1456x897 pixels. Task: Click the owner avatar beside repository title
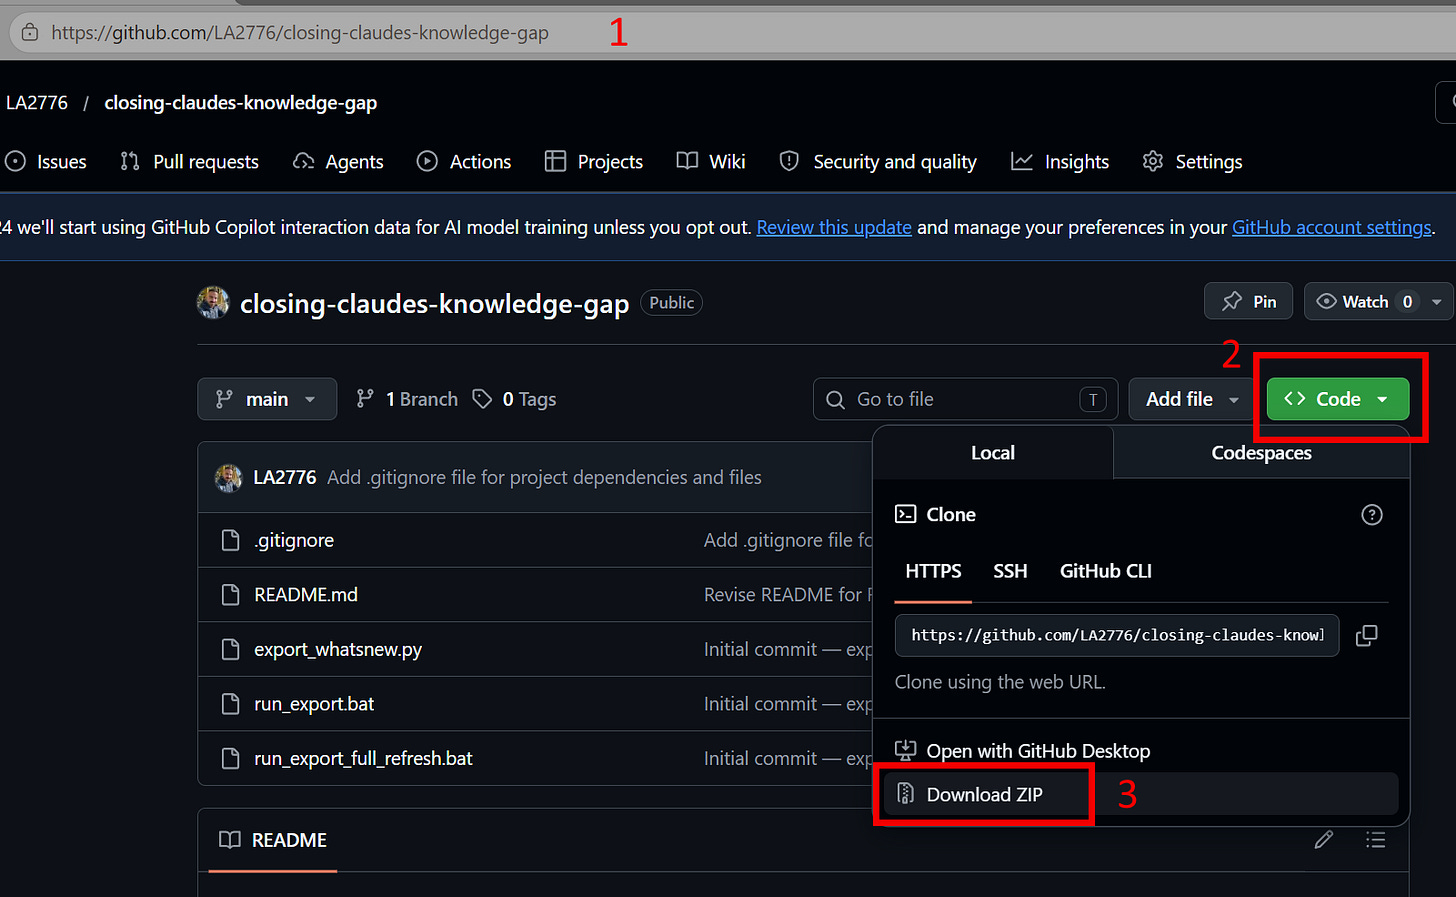213,303
